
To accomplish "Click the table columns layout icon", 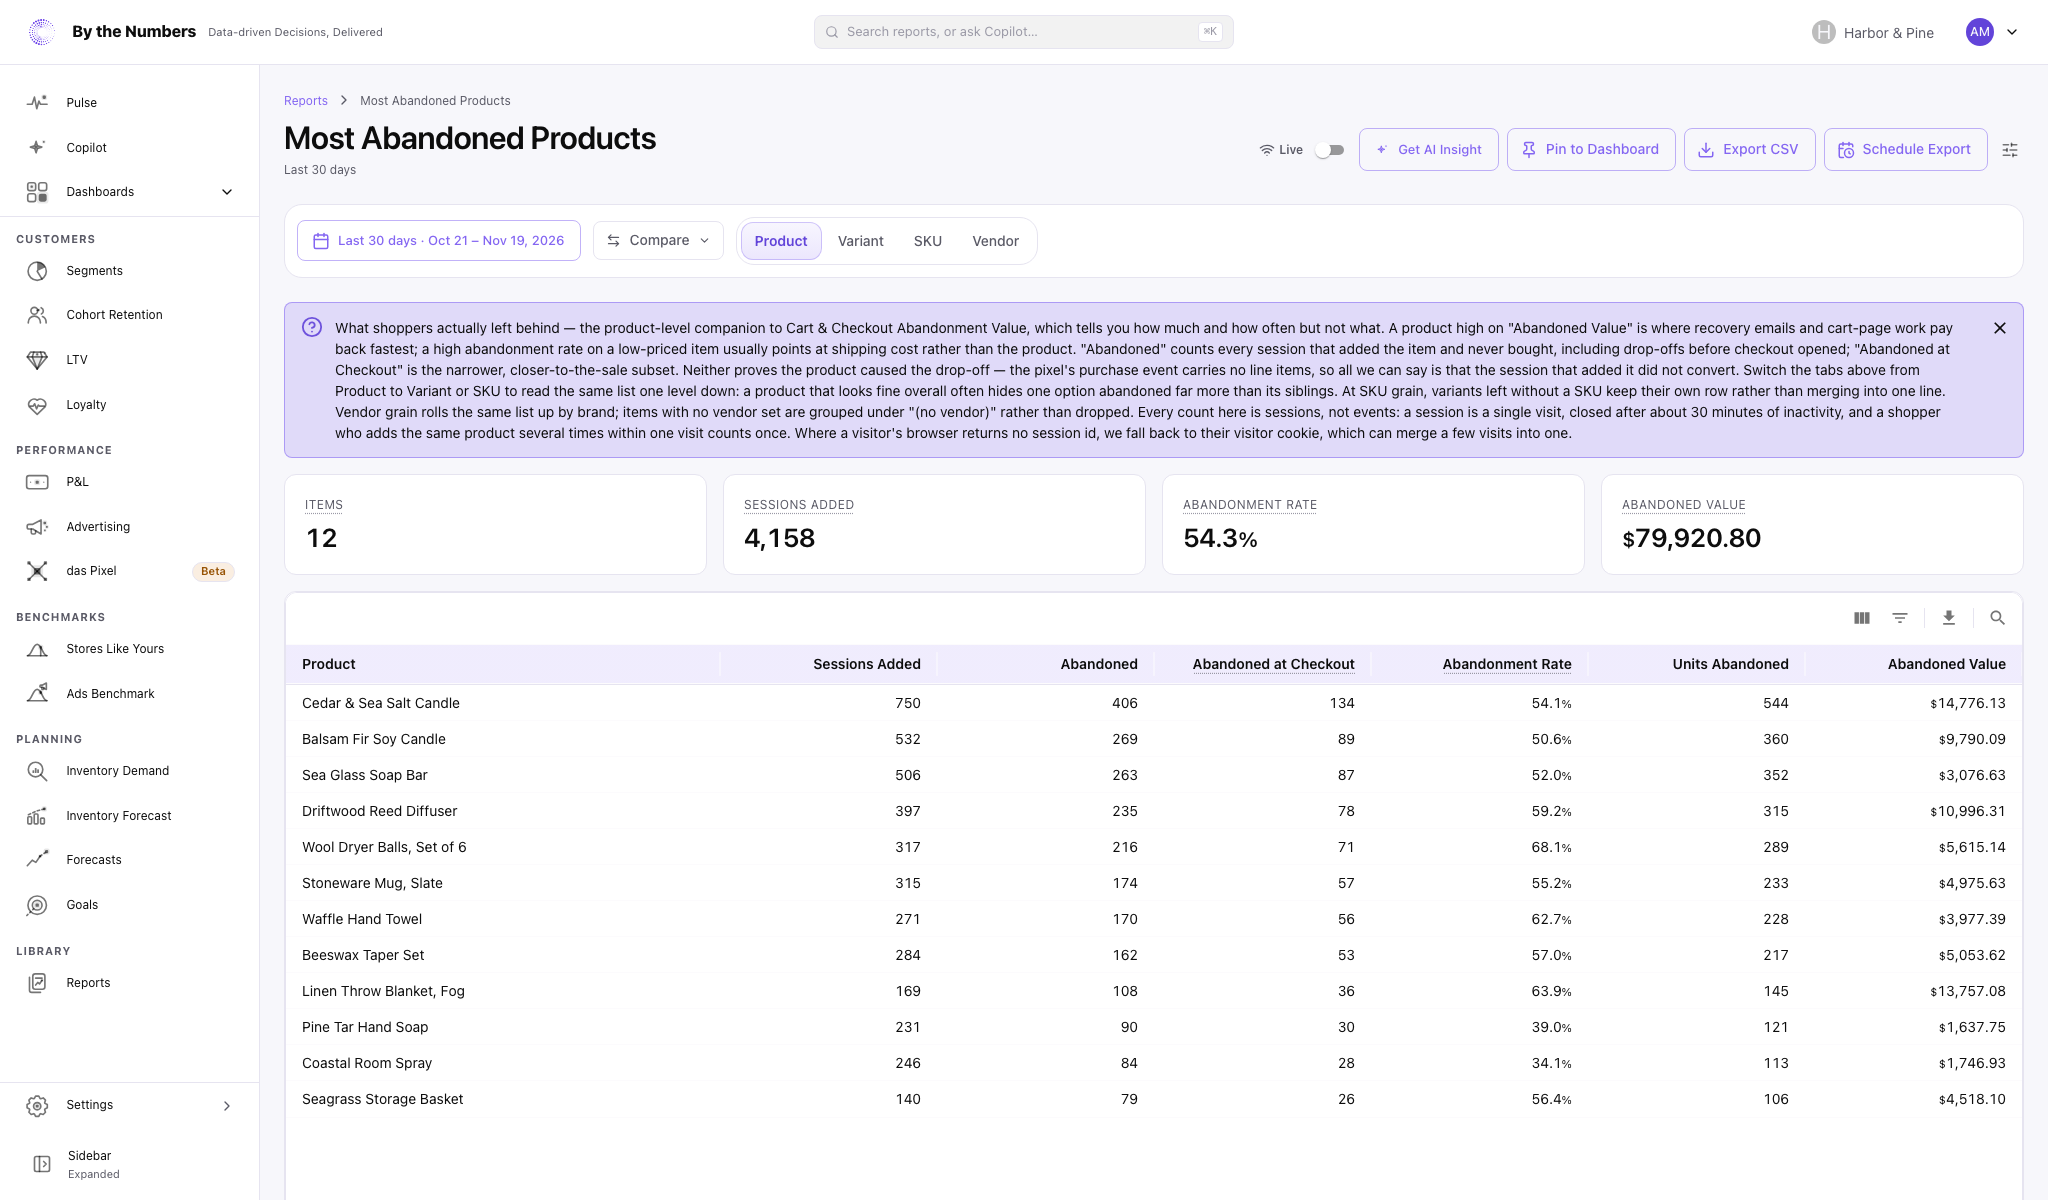I will [1862, 618].
